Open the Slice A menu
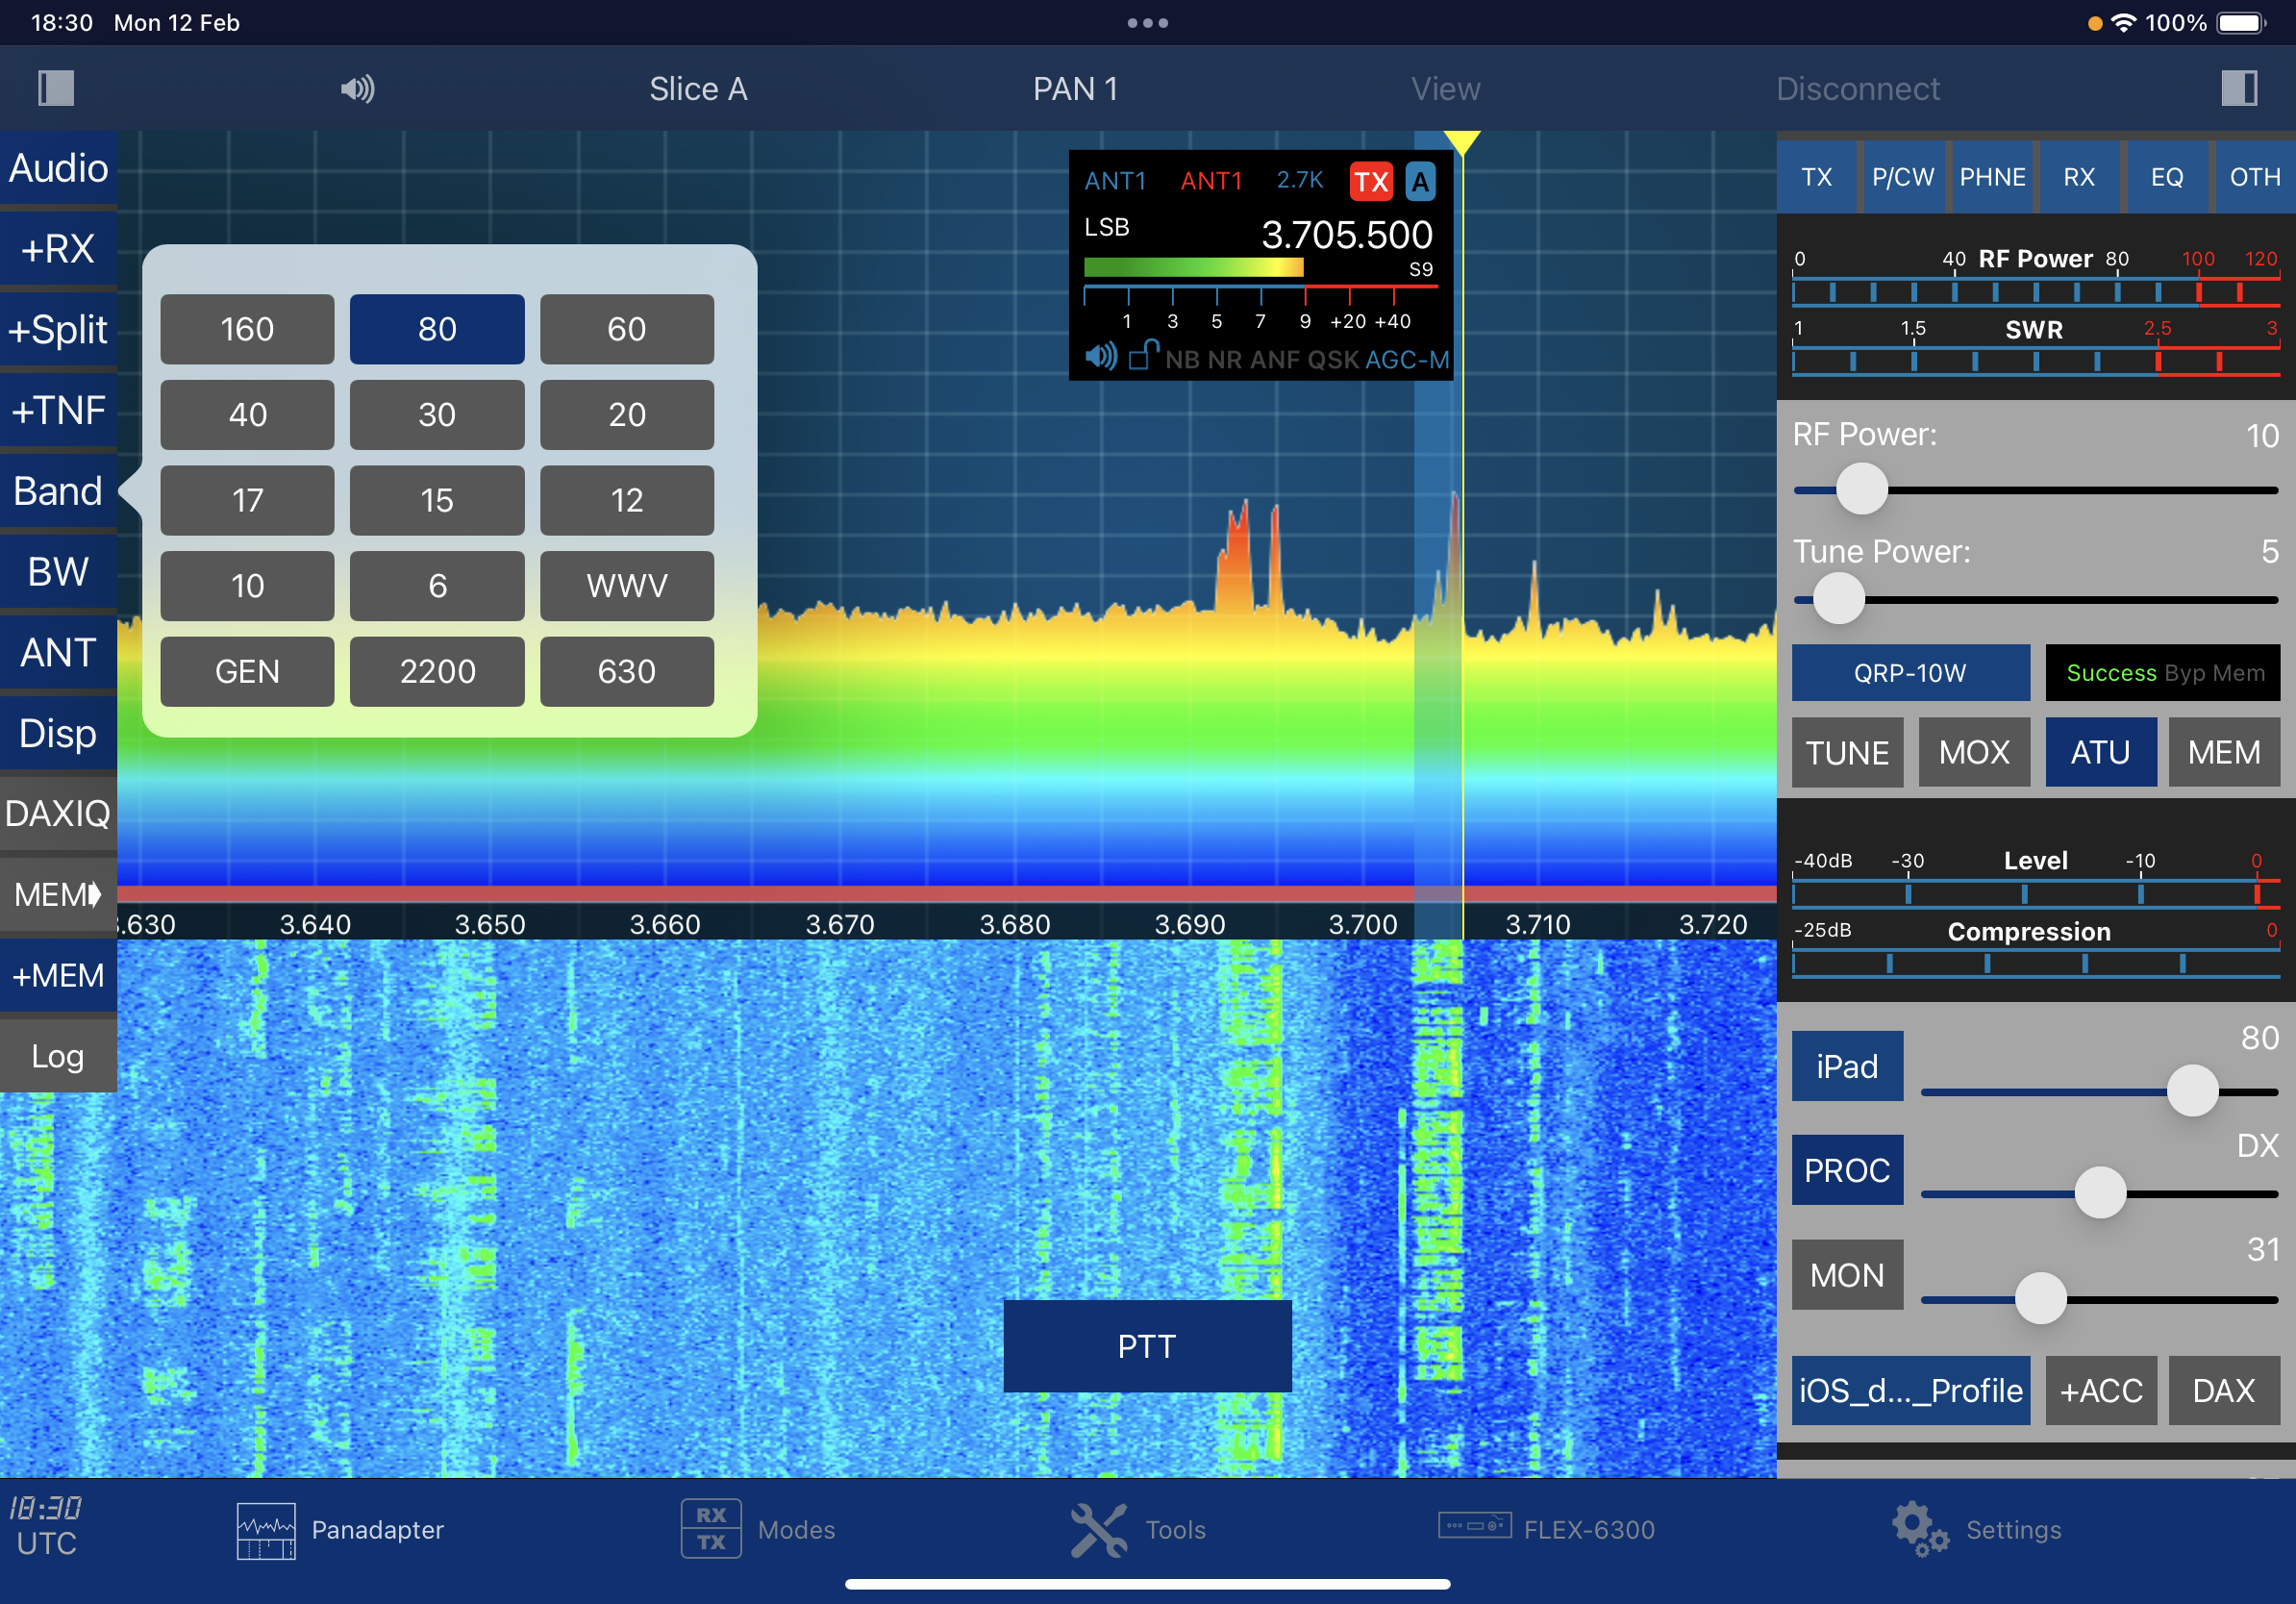This screenshot has height=1604, width=2296. click(x=698, y=89)
